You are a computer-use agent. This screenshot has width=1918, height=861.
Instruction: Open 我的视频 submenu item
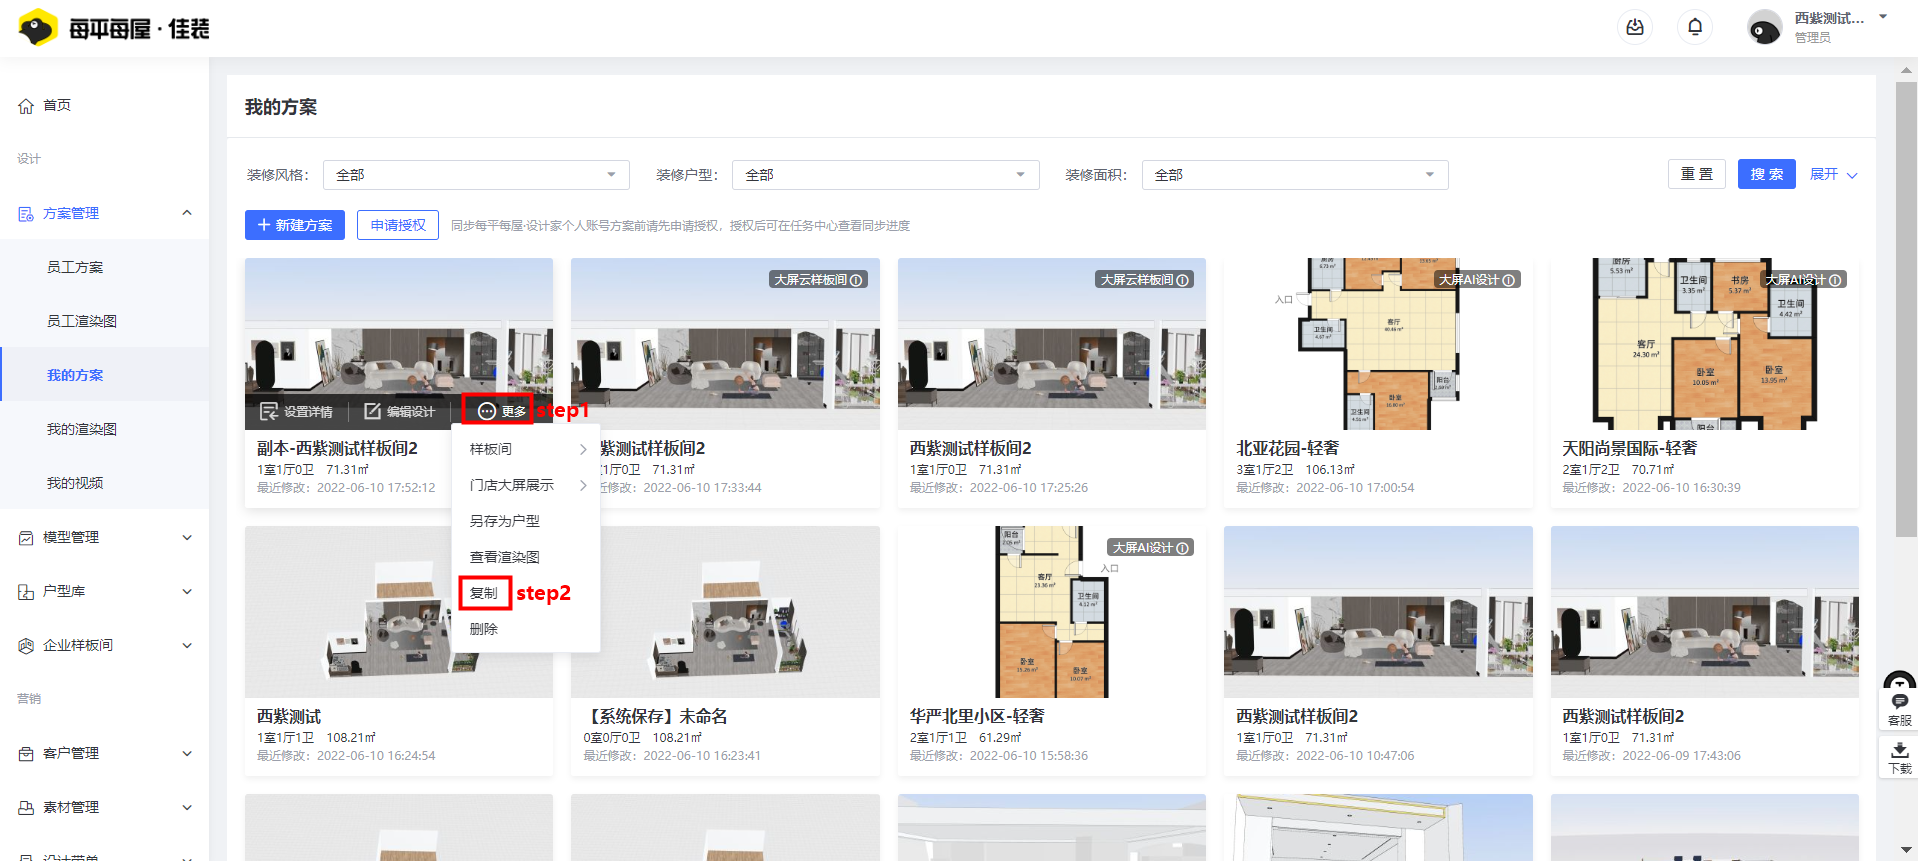[75, 483]
